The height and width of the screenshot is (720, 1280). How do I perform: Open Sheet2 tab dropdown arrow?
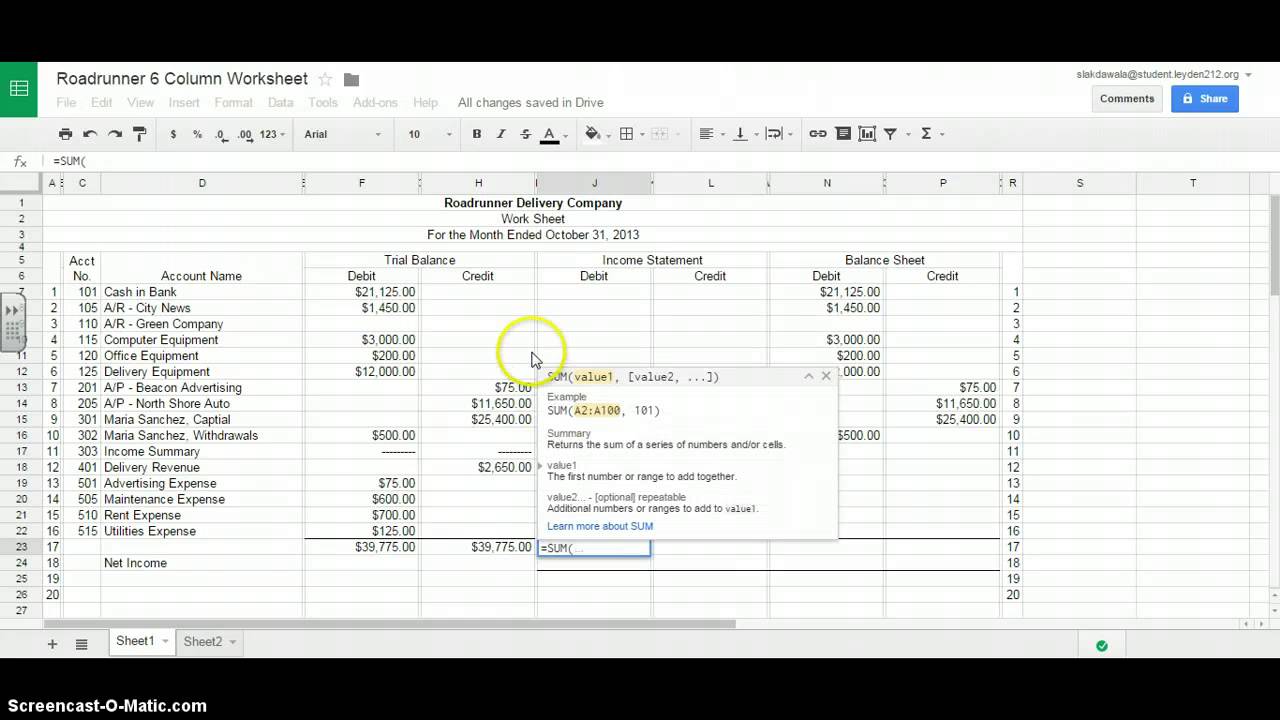coord(233,642)
